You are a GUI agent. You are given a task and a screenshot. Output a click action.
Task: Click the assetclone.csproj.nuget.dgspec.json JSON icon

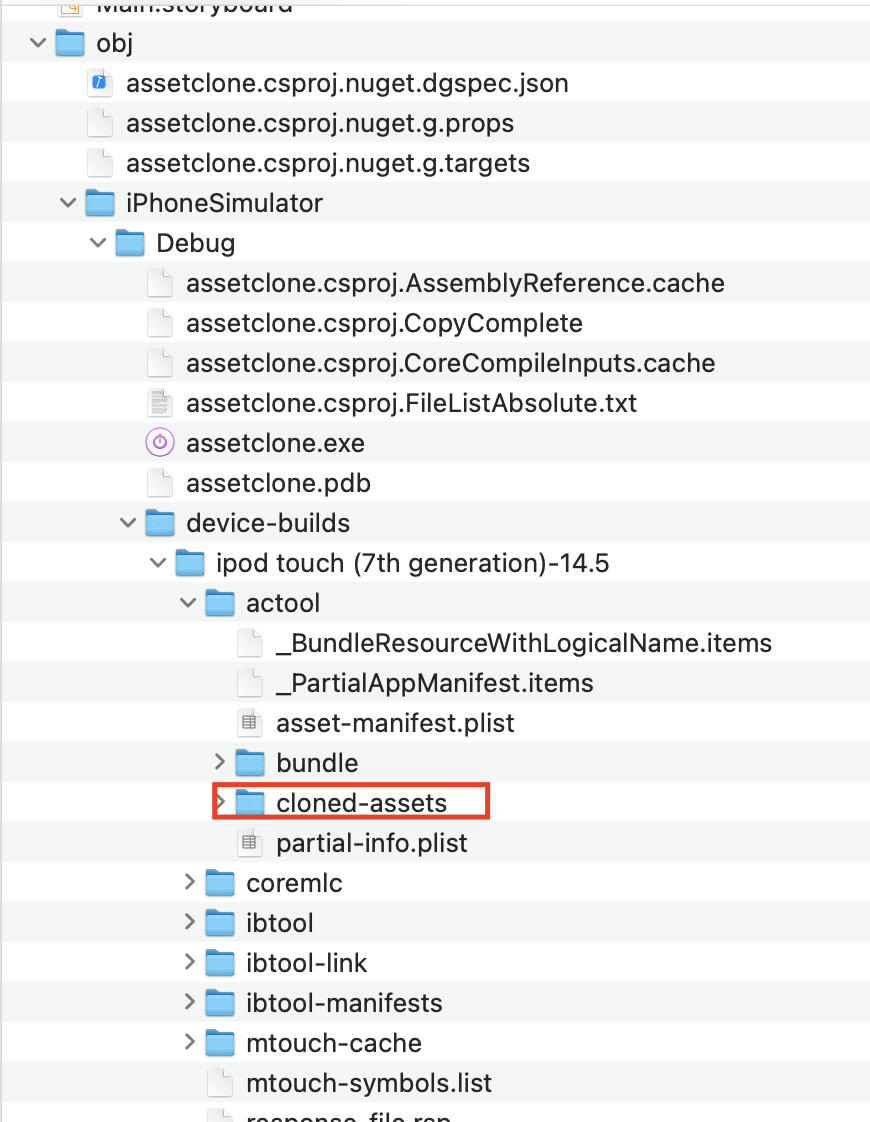click(x=99, y=83)
